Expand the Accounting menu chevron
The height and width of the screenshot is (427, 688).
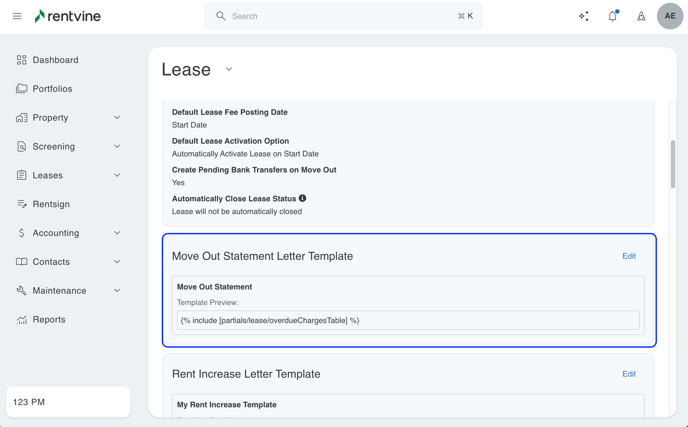click(x=117, y=233)
